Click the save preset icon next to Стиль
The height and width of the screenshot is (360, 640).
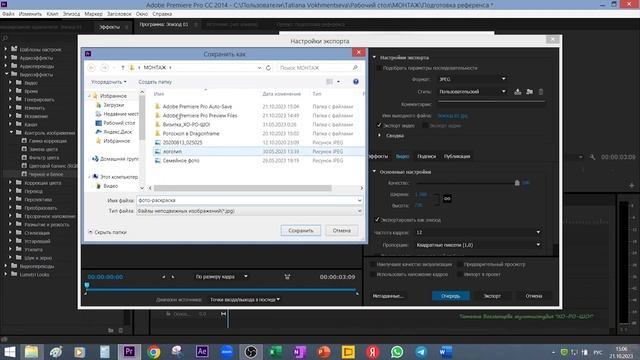pyautogui.click(x=518, y=92)
